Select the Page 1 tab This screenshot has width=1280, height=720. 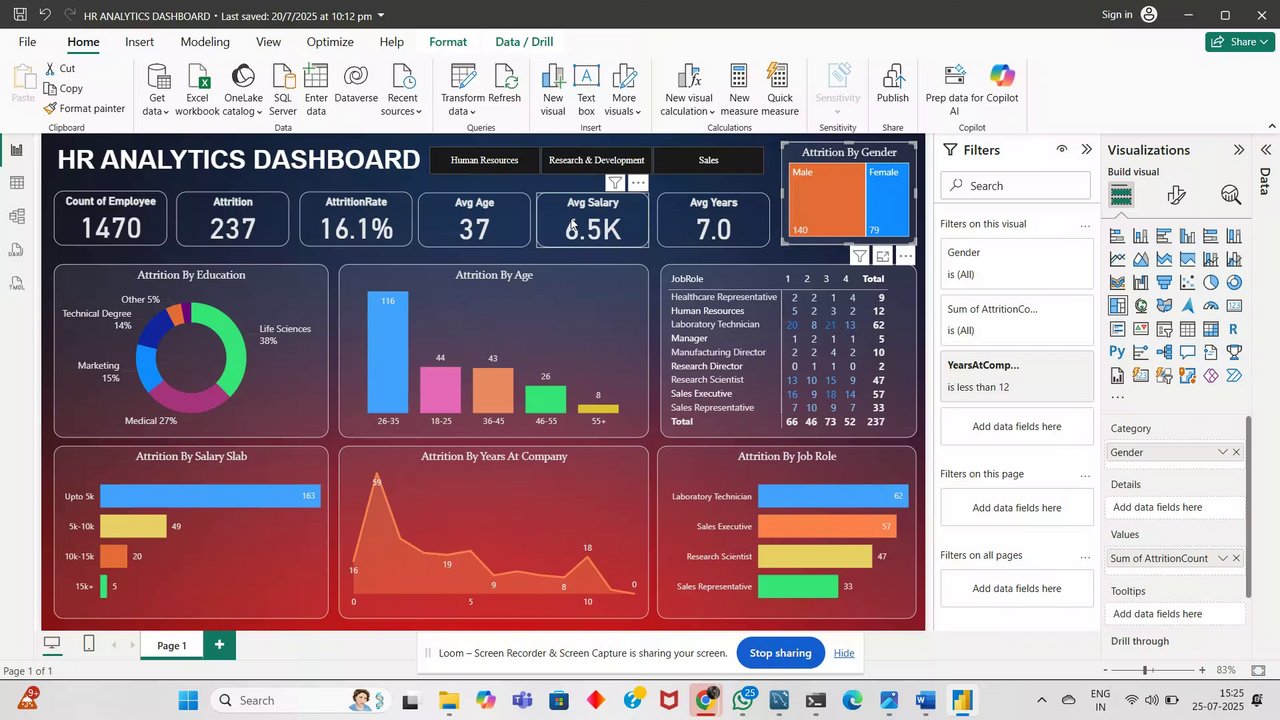[172, 645]
